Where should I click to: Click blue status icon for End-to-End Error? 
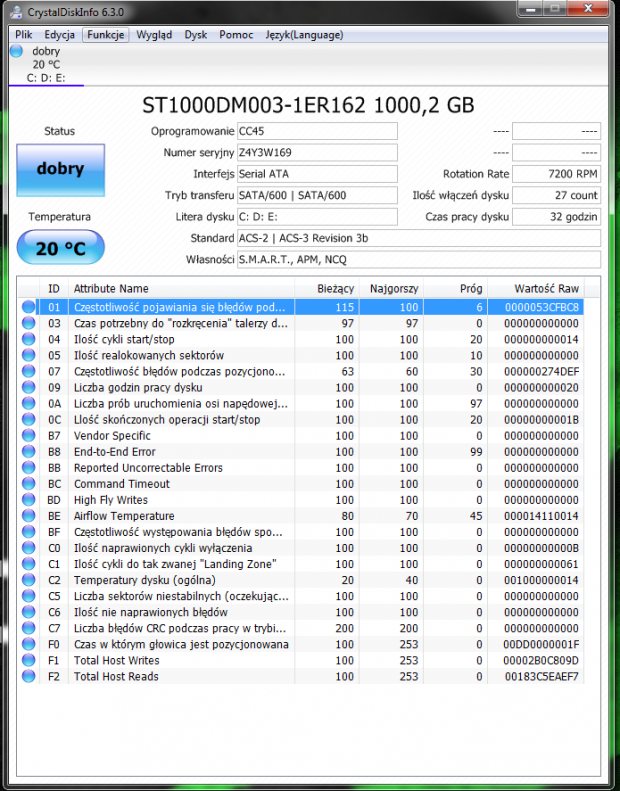29,452
